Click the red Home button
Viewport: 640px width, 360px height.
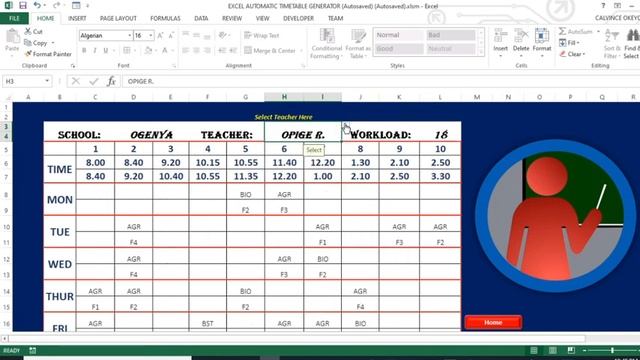point(493,322)
